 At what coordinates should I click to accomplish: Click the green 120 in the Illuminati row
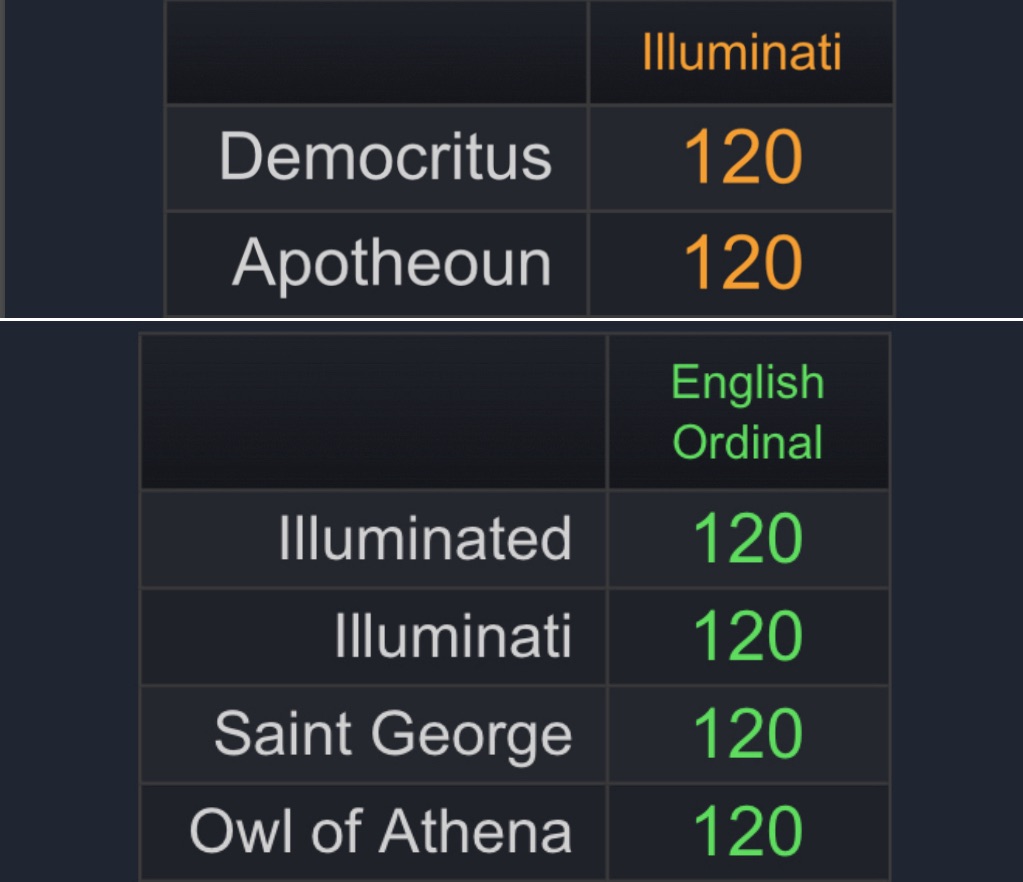coord(747,636)
